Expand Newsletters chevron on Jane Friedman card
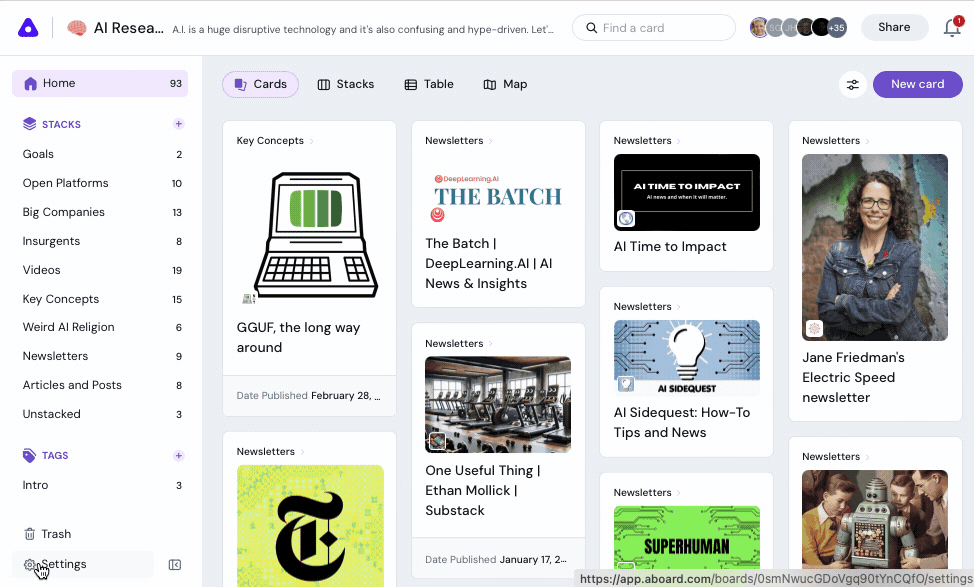 coord(868,141)
